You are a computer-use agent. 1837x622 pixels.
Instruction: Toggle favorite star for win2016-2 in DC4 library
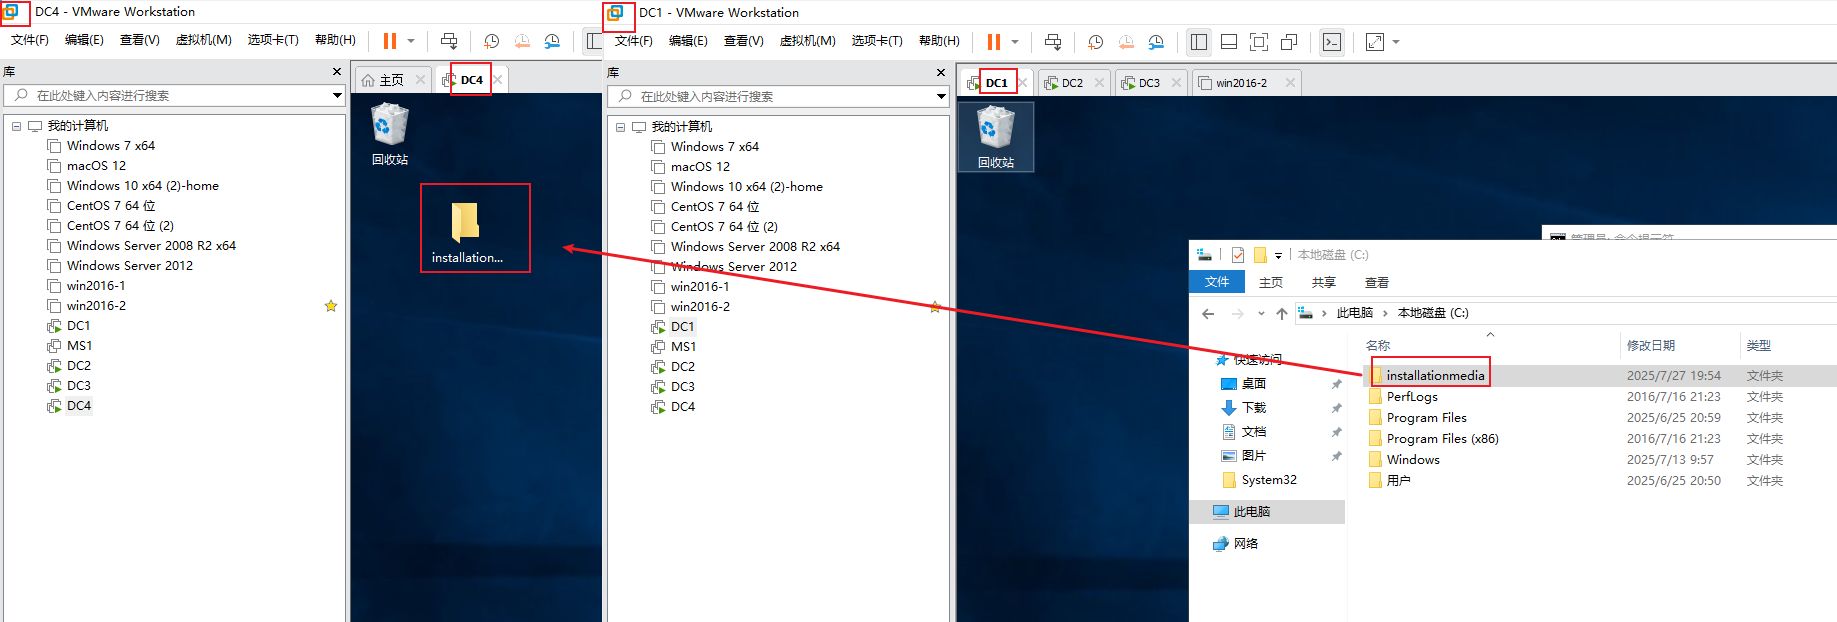coord(331,306)
